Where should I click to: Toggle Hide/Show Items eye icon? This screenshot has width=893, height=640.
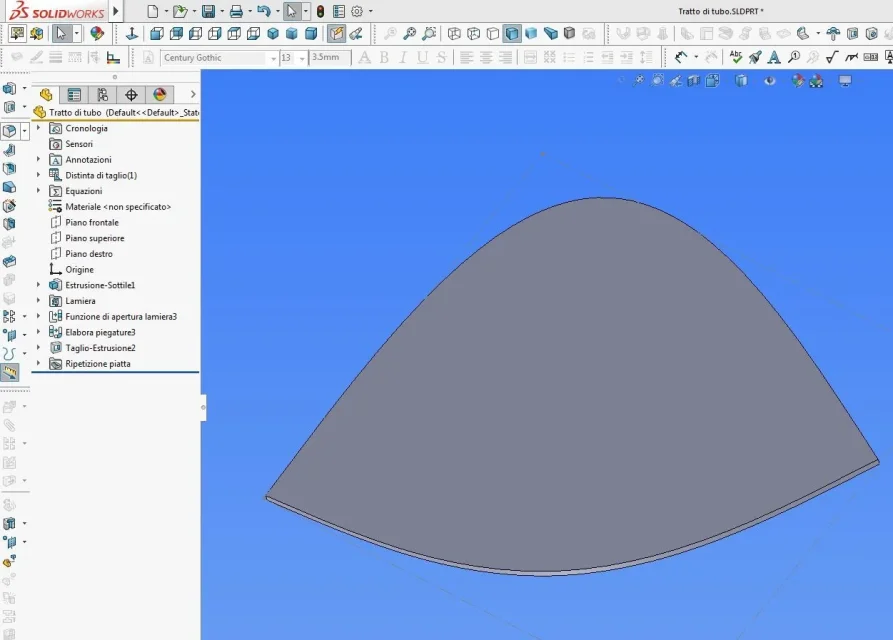(769, 81)
